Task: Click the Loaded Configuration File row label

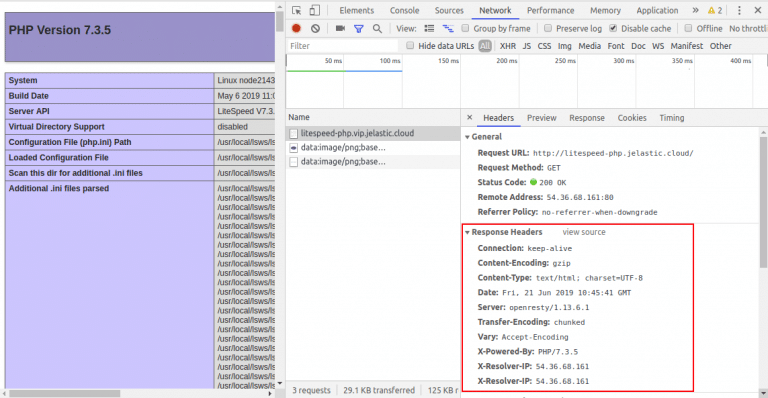Action: click(x=58, y=158)
